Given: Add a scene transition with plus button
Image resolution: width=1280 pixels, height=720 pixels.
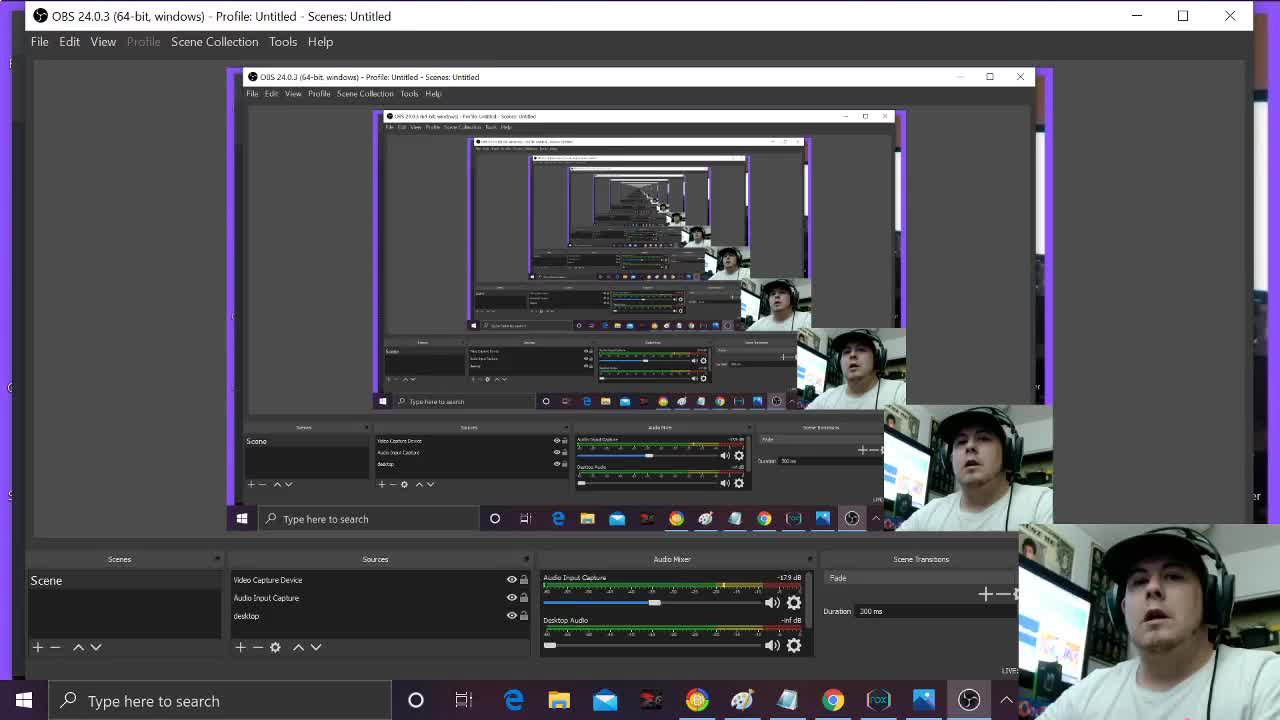Looking at the screenshot, I should pyautogui.click(x=985, y=594).
